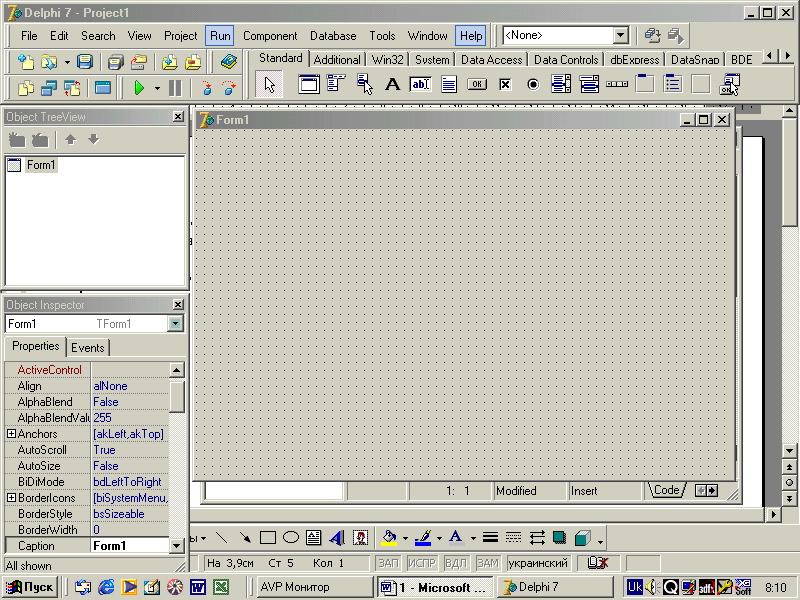Open the Project menu
The height and width of the screenshot is (600, 800).
[180, 36]
